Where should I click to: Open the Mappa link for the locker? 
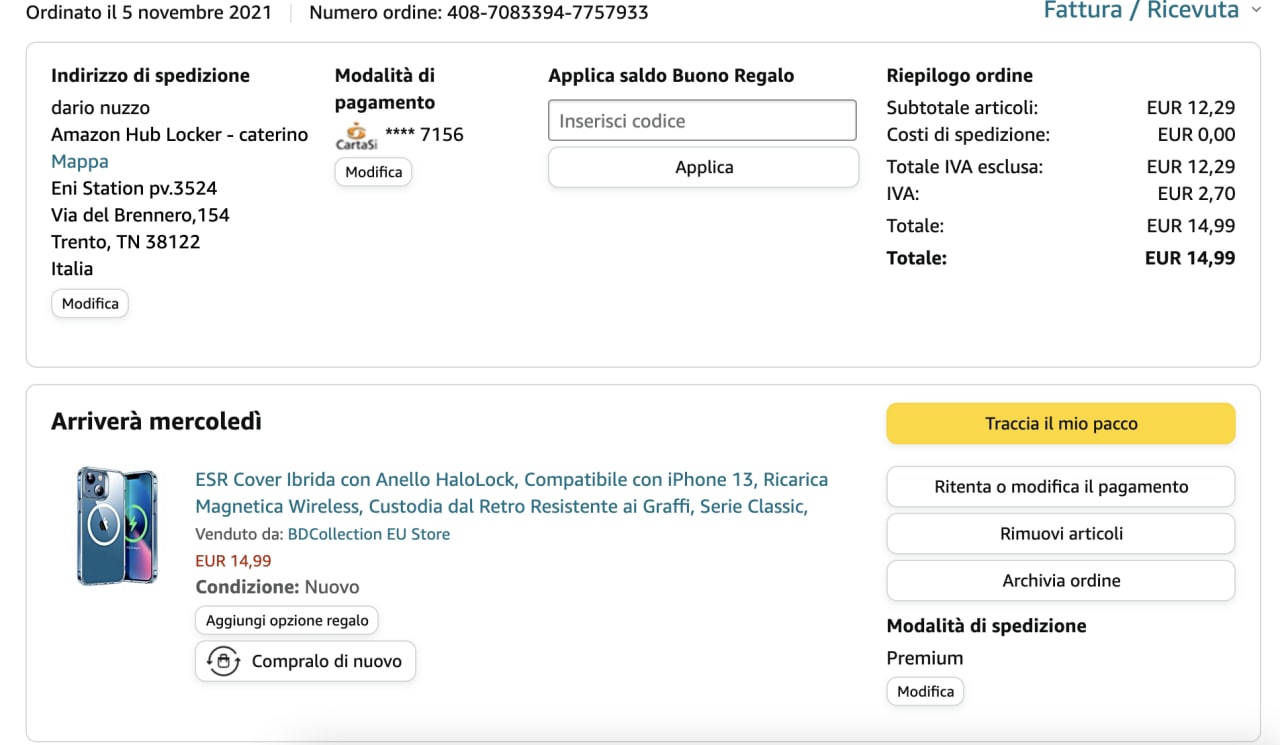tap(80, 161)
